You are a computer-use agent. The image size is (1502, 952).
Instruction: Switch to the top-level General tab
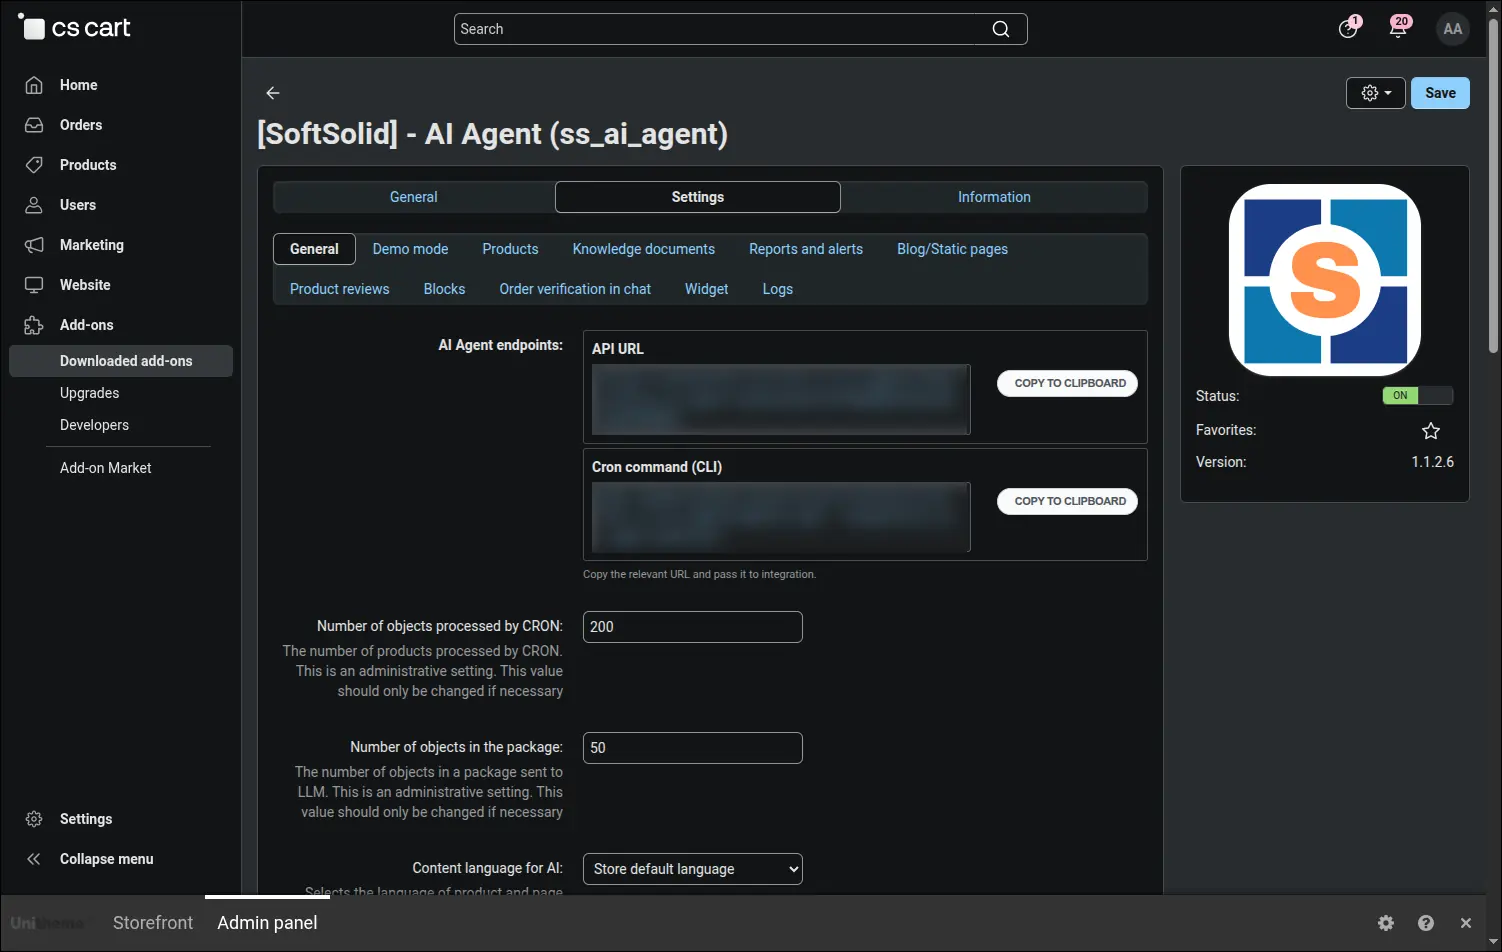point(414,197)
